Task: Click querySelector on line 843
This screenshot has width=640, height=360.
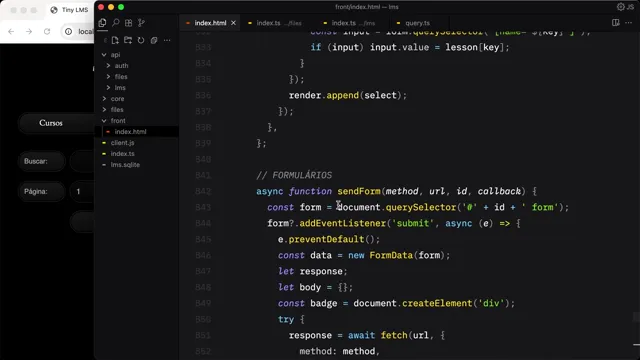Action: 420,207
